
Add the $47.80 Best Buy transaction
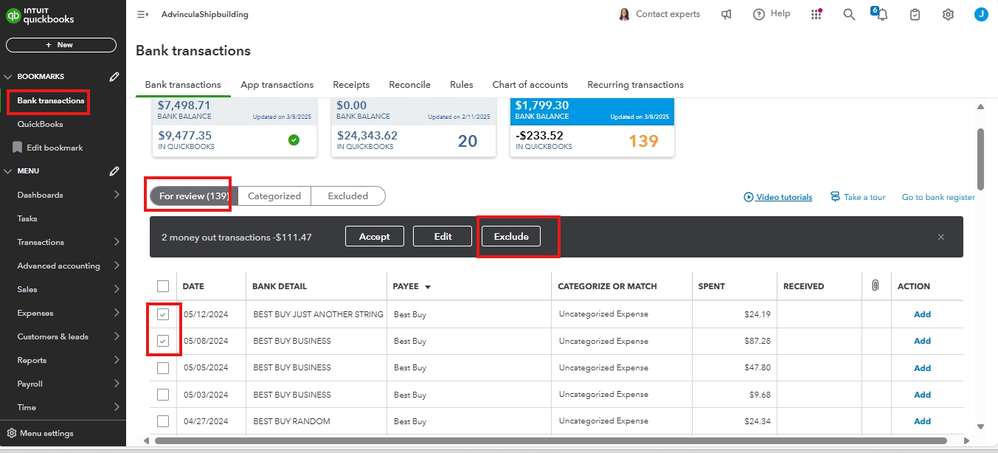click(x=922, y=368)
